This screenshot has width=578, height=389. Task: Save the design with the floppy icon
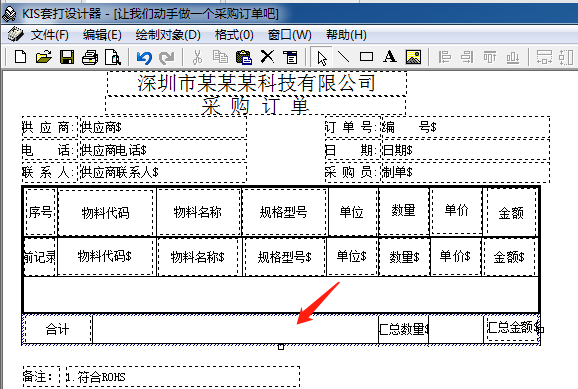[67, 57]
